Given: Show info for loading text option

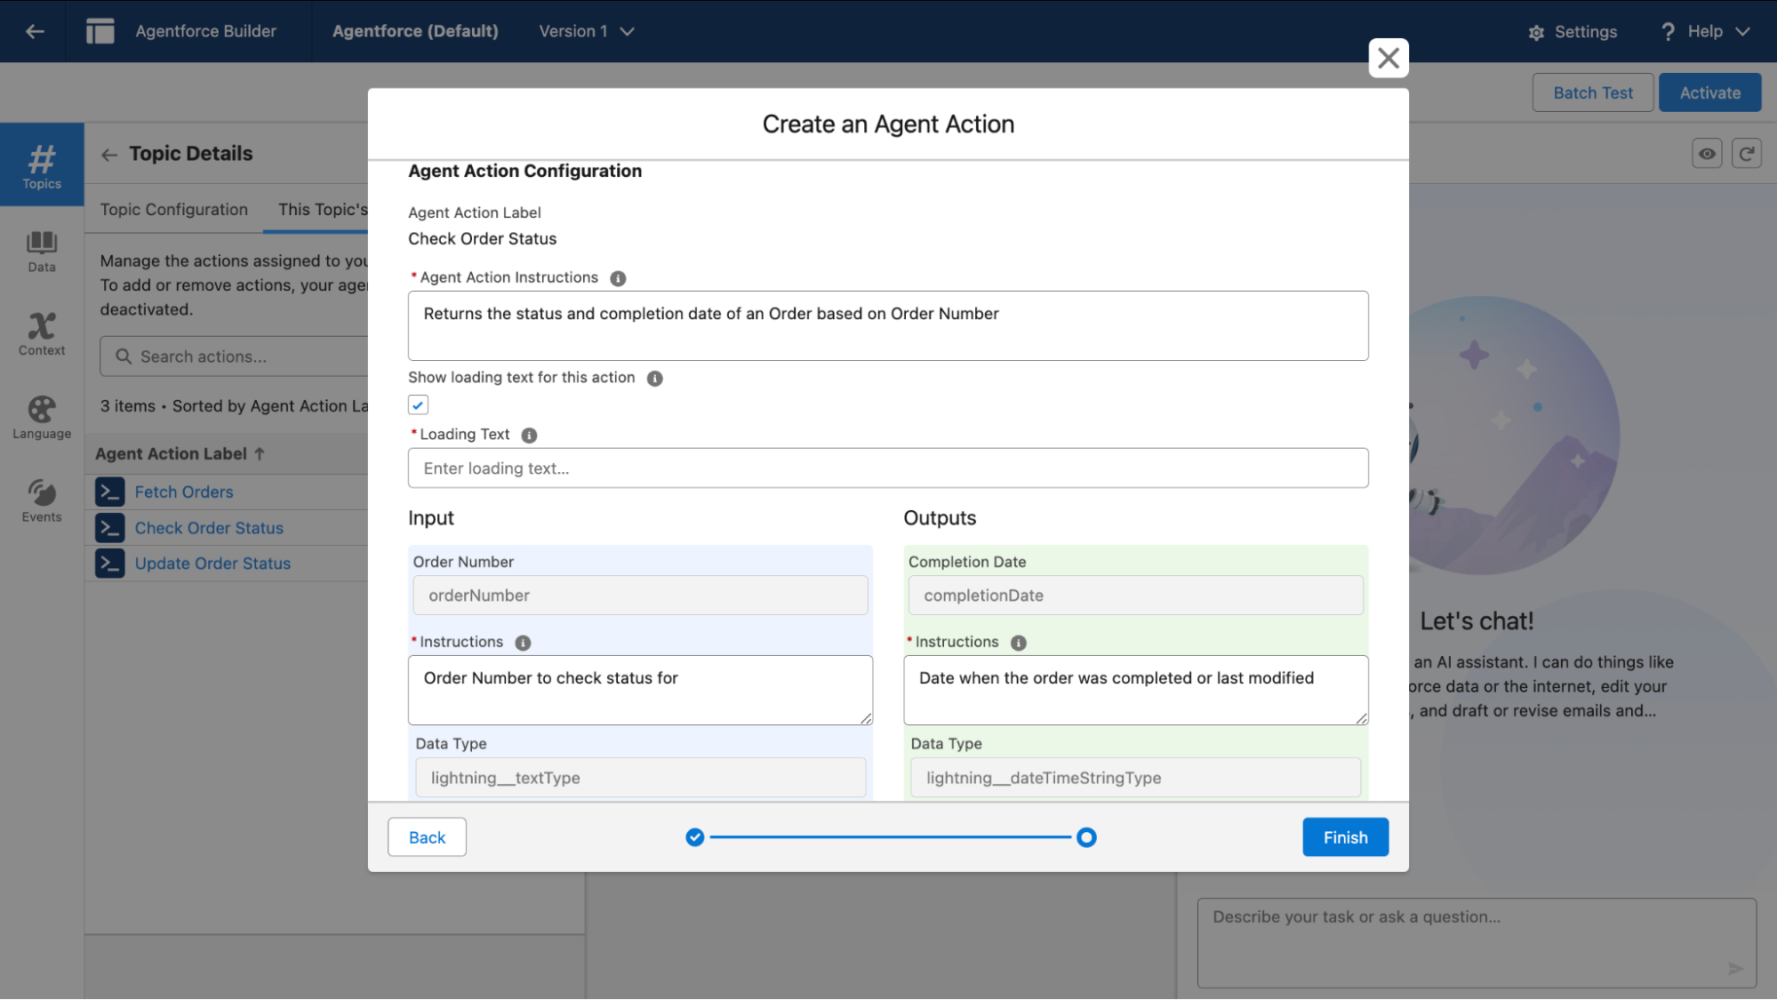Looking at the screenshot, I should pyautogui.click(x=655, y=378).
